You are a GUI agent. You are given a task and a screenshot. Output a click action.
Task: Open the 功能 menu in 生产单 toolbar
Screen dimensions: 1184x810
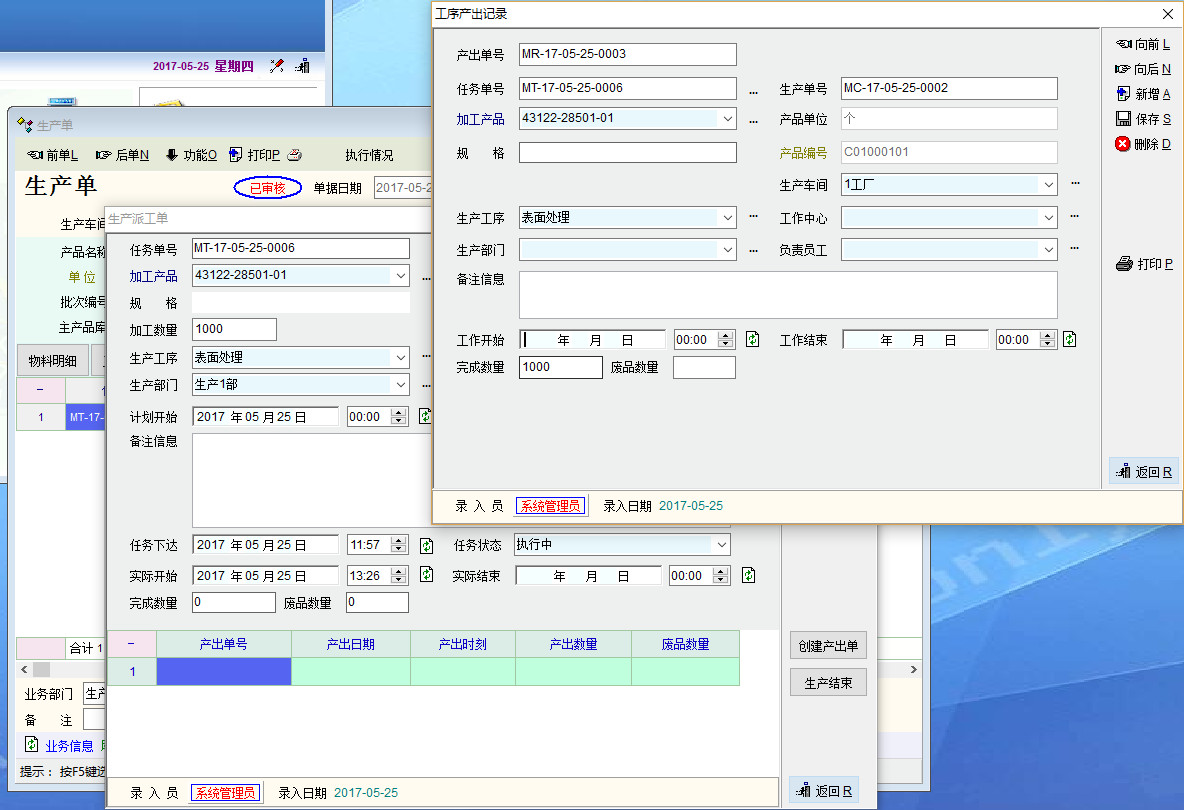pos(191,155)
